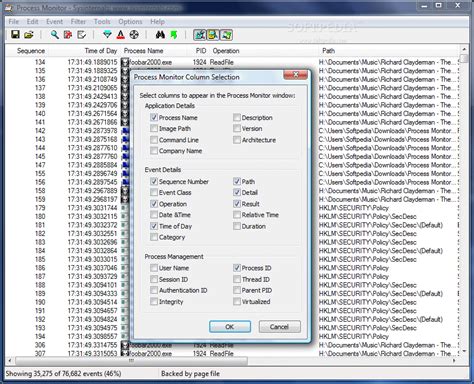Click the Clear display toolbar icon
This screenshot has height=384, width=474.
81,35
